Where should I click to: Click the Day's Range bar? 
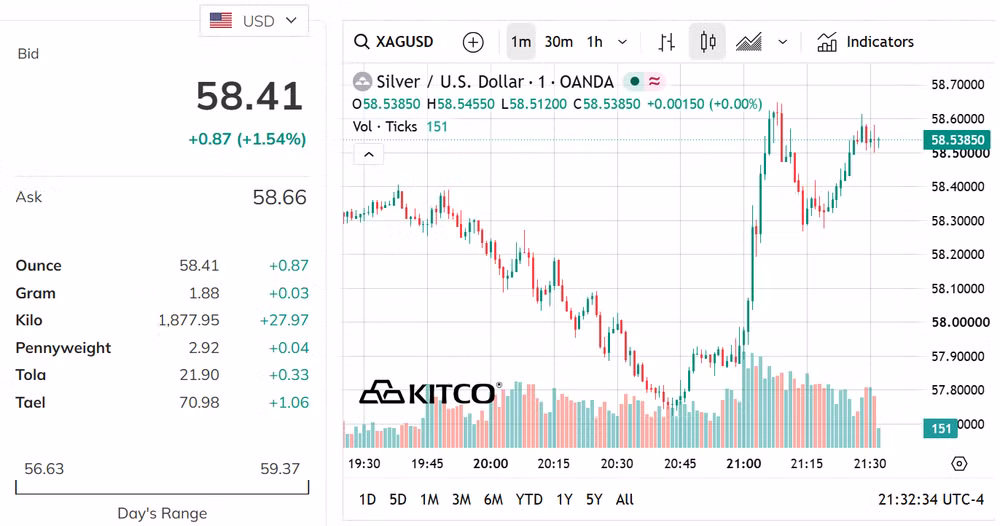pos(162,488)
